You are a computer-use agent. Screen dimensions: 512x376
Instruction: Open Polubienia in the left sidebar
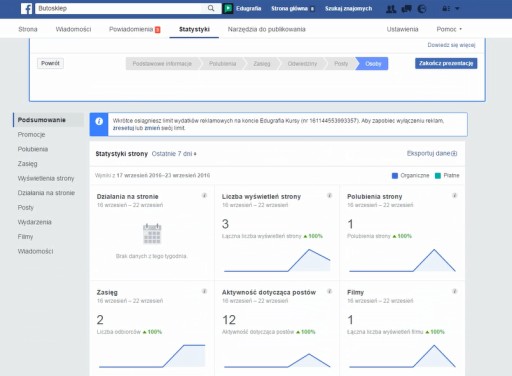tap(33, 149)
